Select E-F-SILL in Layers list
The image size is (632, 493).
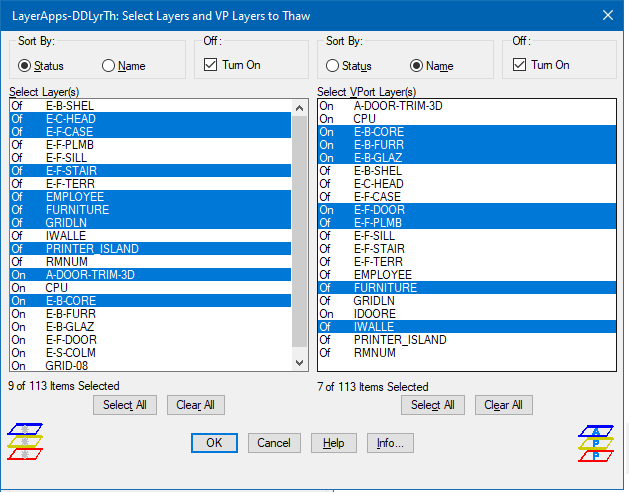pyautogui.click(x=150, y=158)
